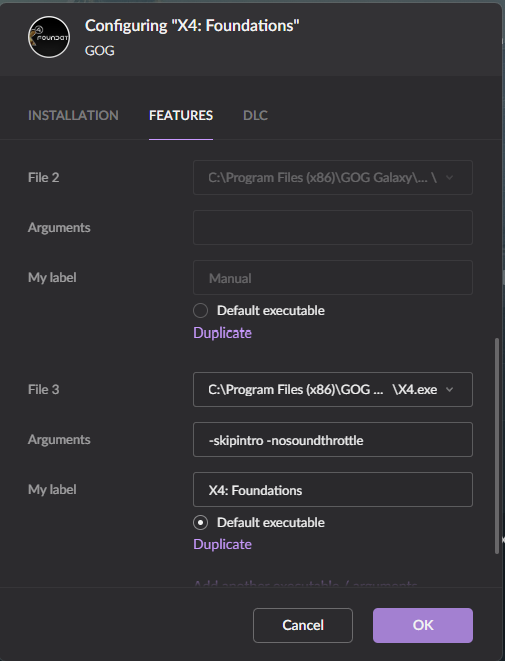Click the File 2 Arguments field

tap(333, 228)
